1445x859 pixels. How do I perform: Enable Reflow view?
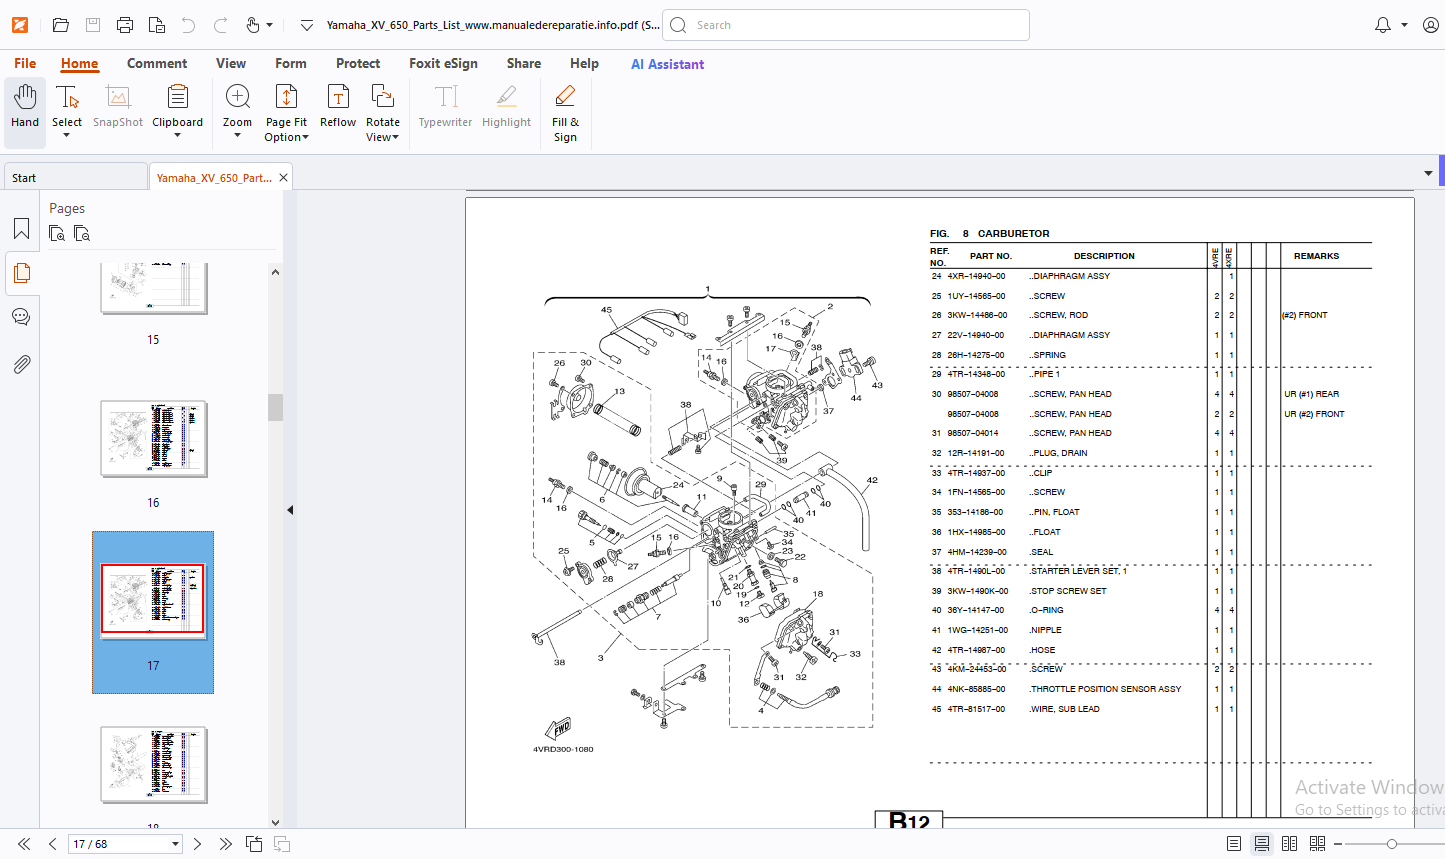point(338,106)
